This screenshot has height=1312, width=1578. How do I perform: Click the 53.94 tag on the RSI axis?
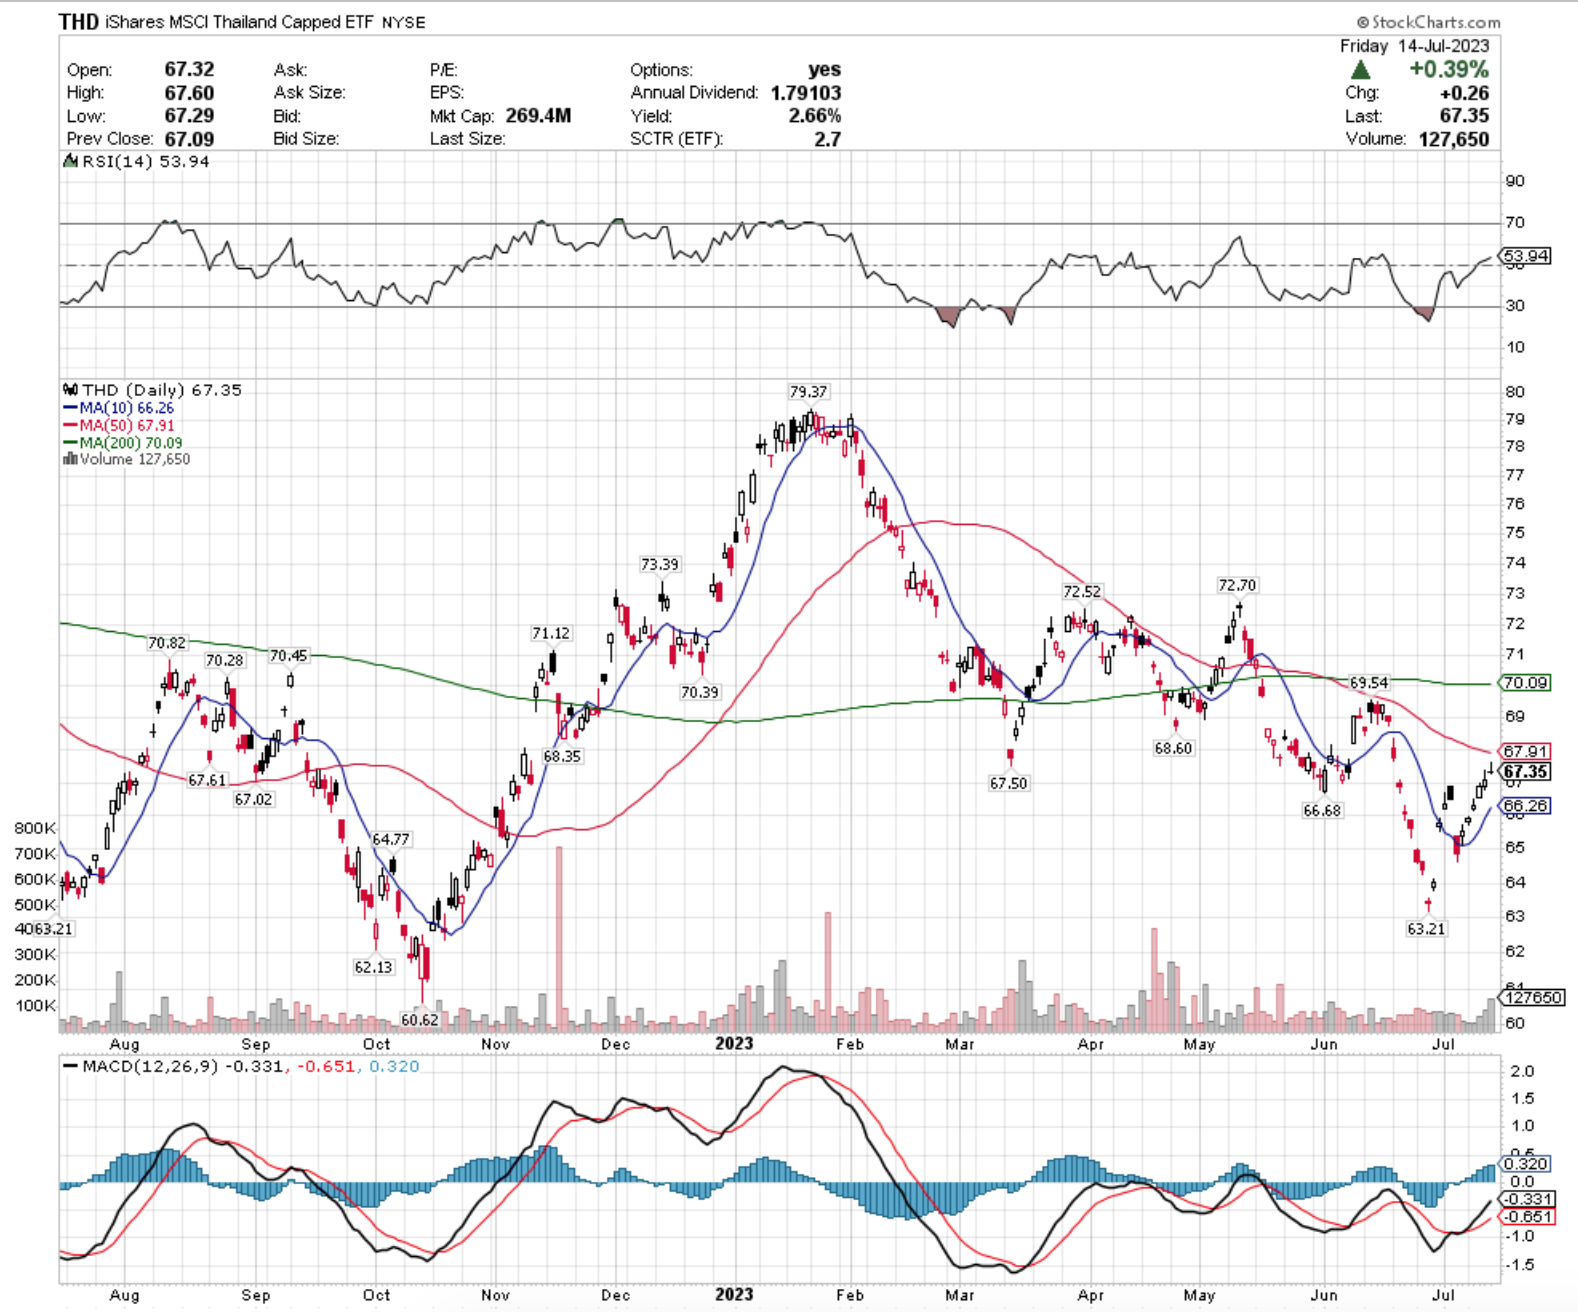pyautogui.click(x=1527, y=256)
